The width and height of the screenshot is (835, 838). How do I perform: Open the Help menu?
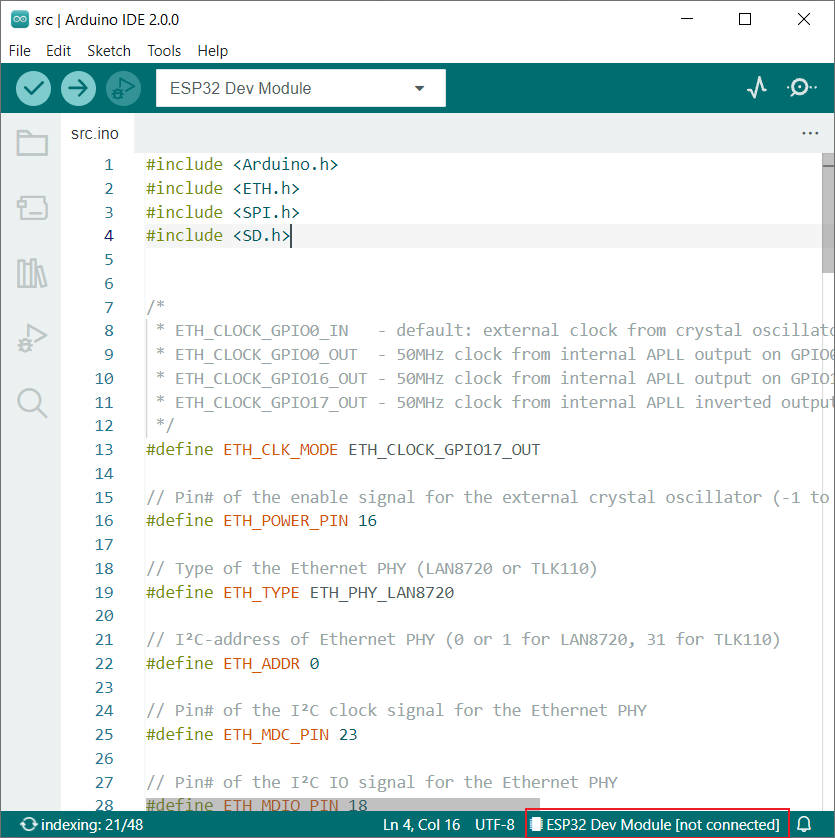click(x=212, y=51)
